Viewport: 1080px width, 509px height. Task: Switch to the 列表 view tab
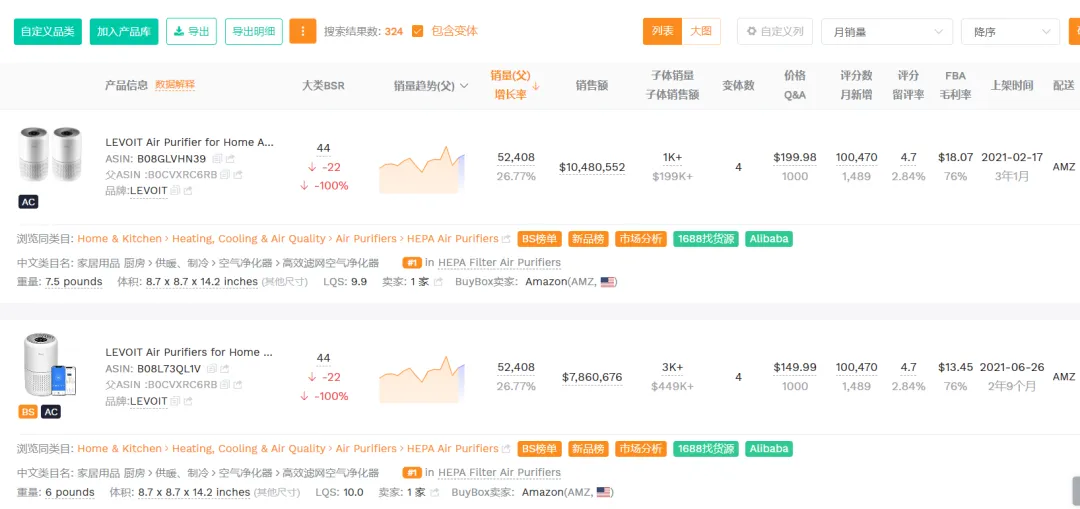coord(663,31)
